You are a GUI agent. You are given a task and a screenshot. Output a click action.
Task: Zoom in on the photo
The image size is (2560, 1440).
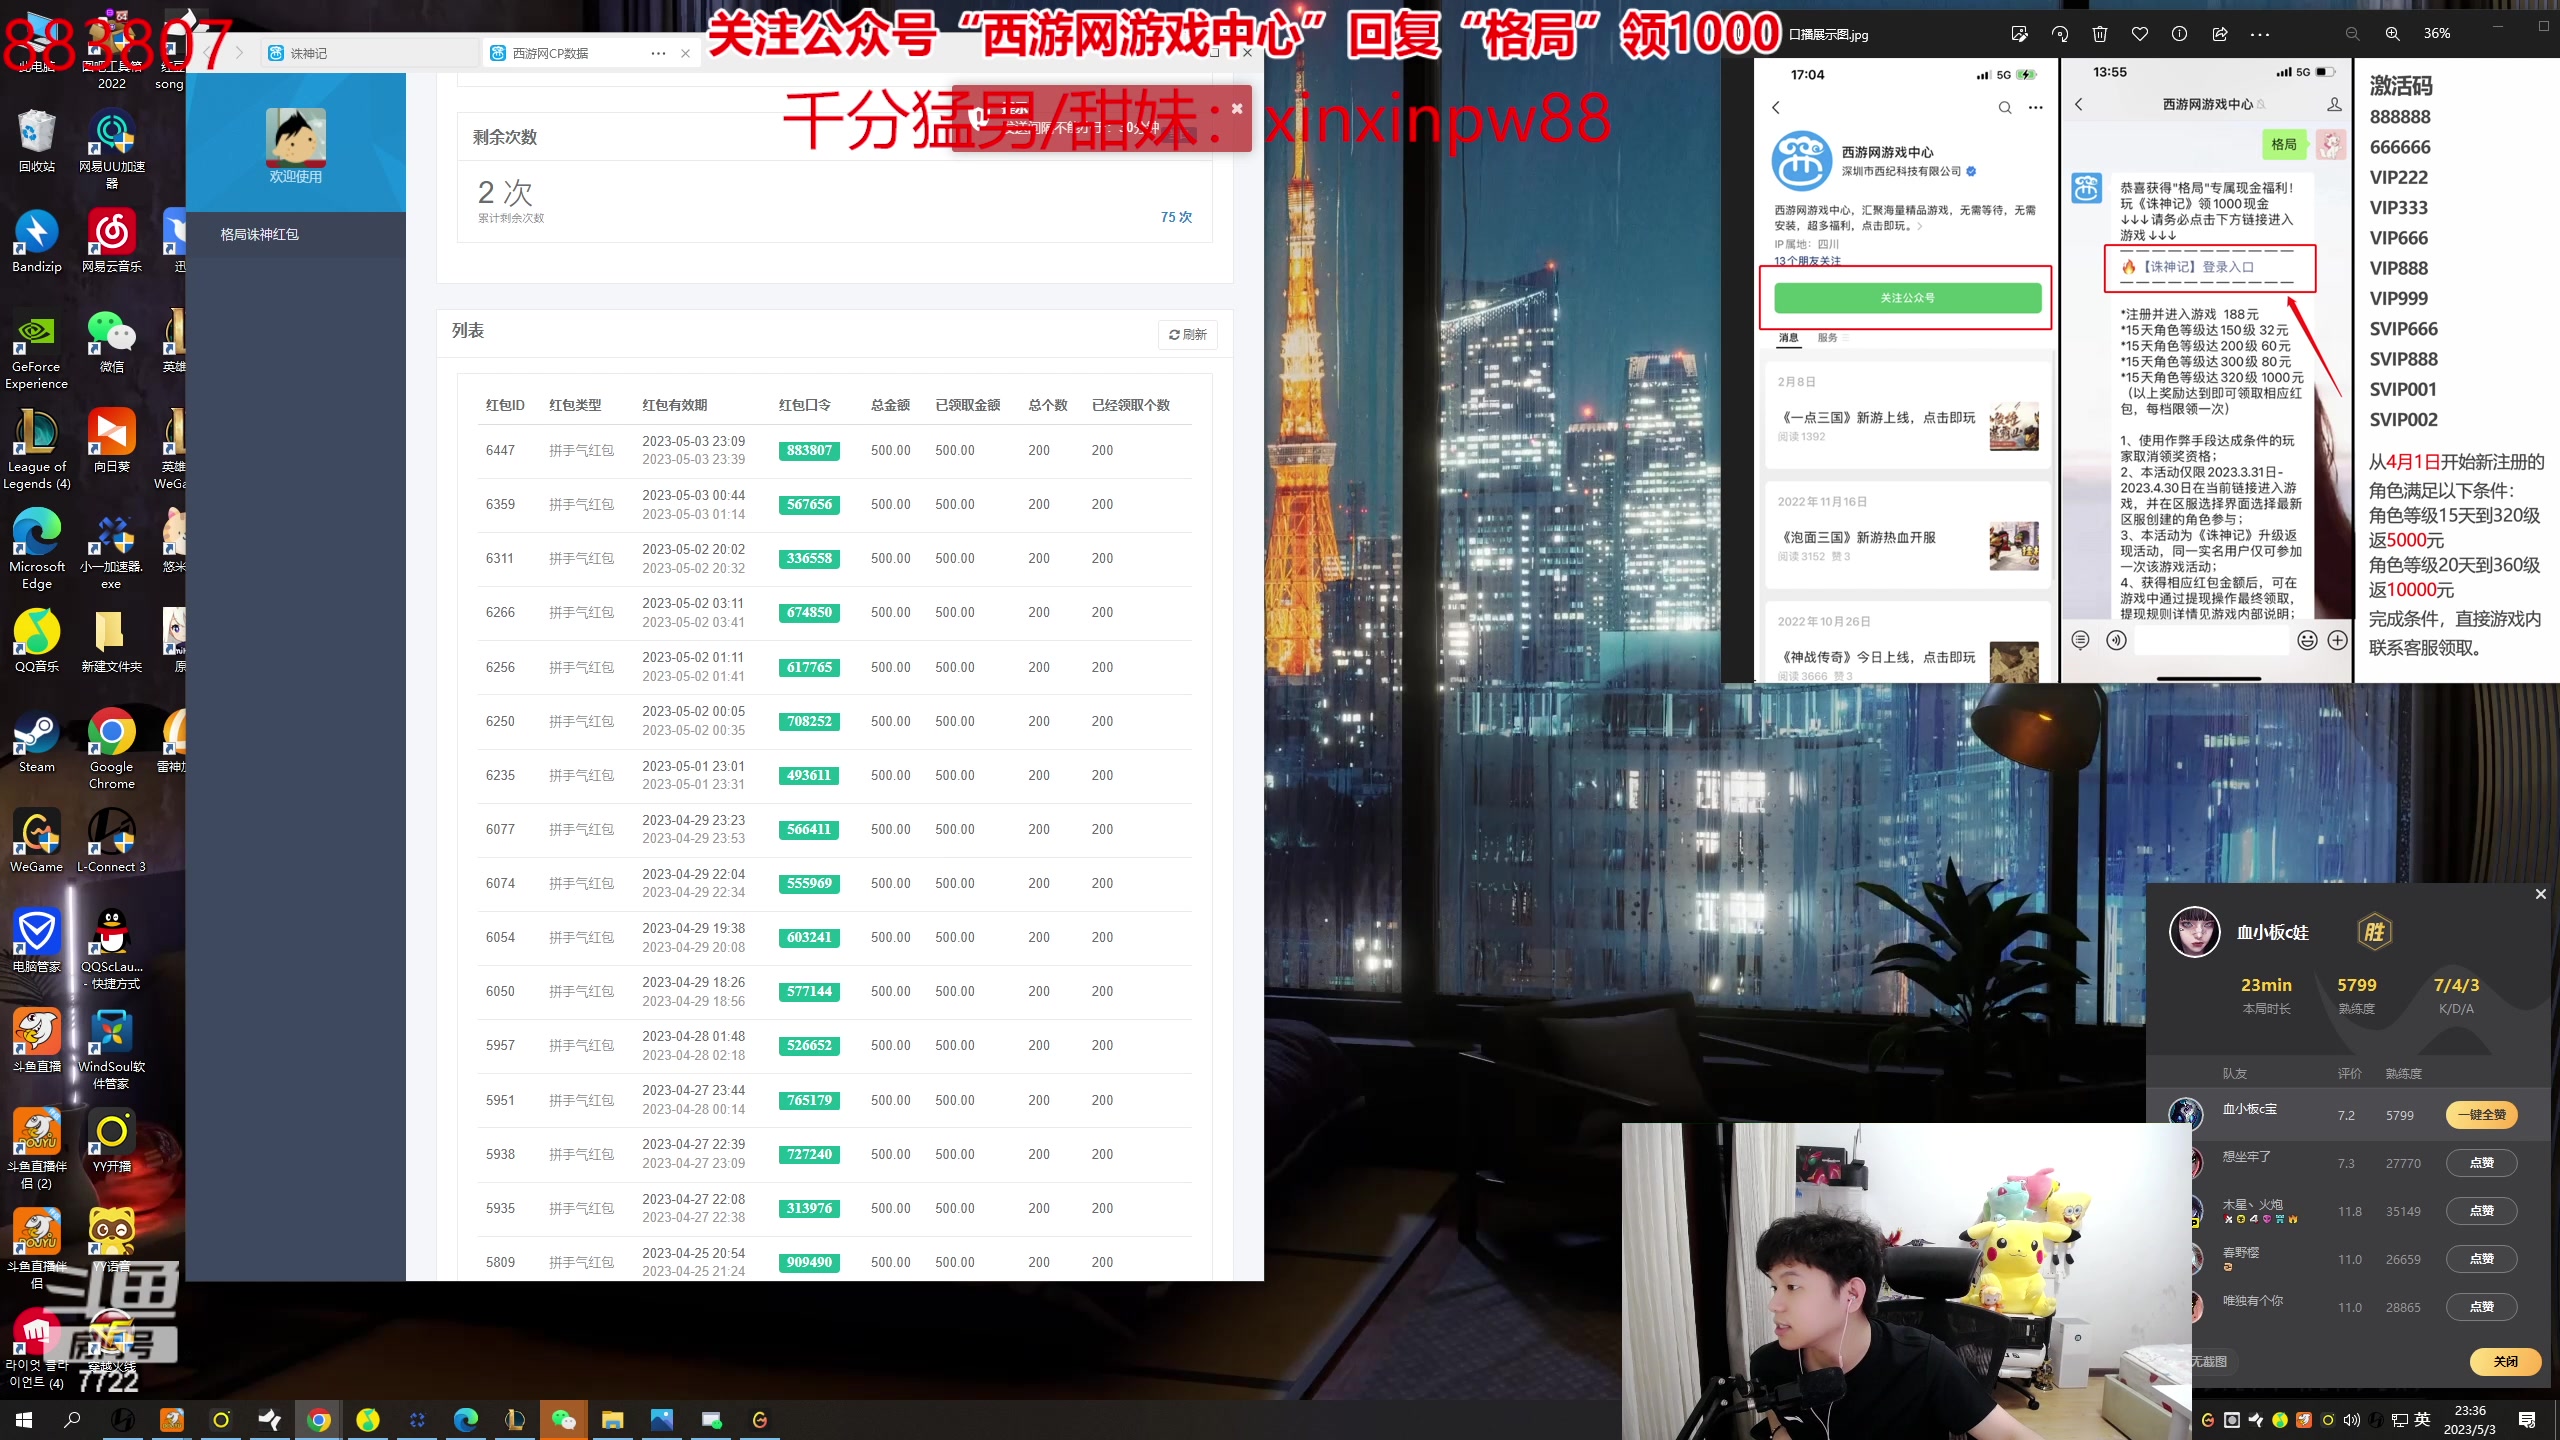point(2393,34)
